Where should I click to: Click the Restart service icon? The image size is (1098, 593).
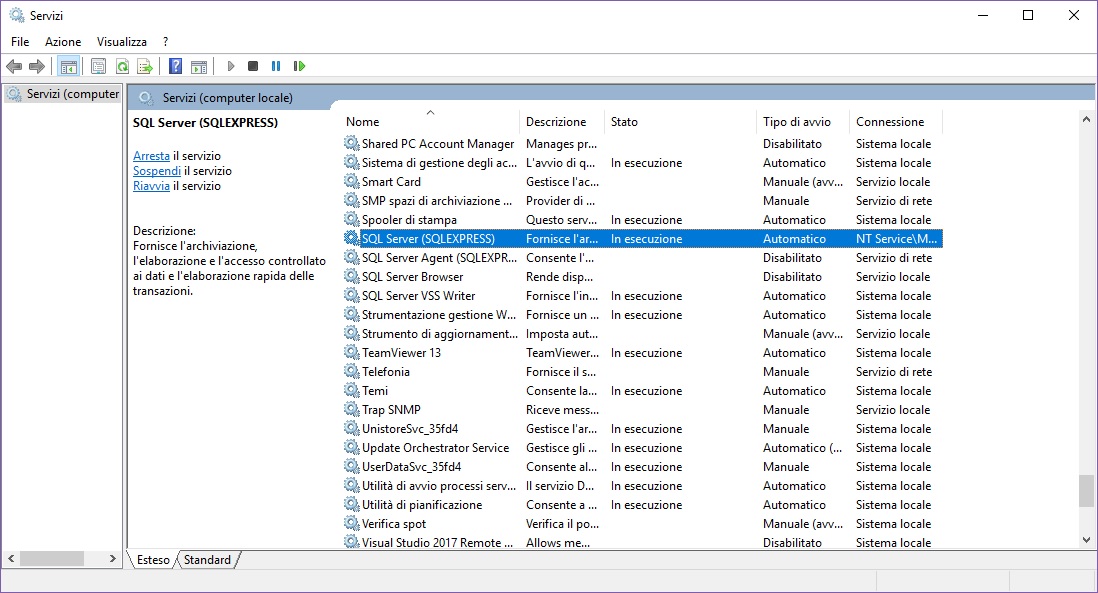coord(299,67)
